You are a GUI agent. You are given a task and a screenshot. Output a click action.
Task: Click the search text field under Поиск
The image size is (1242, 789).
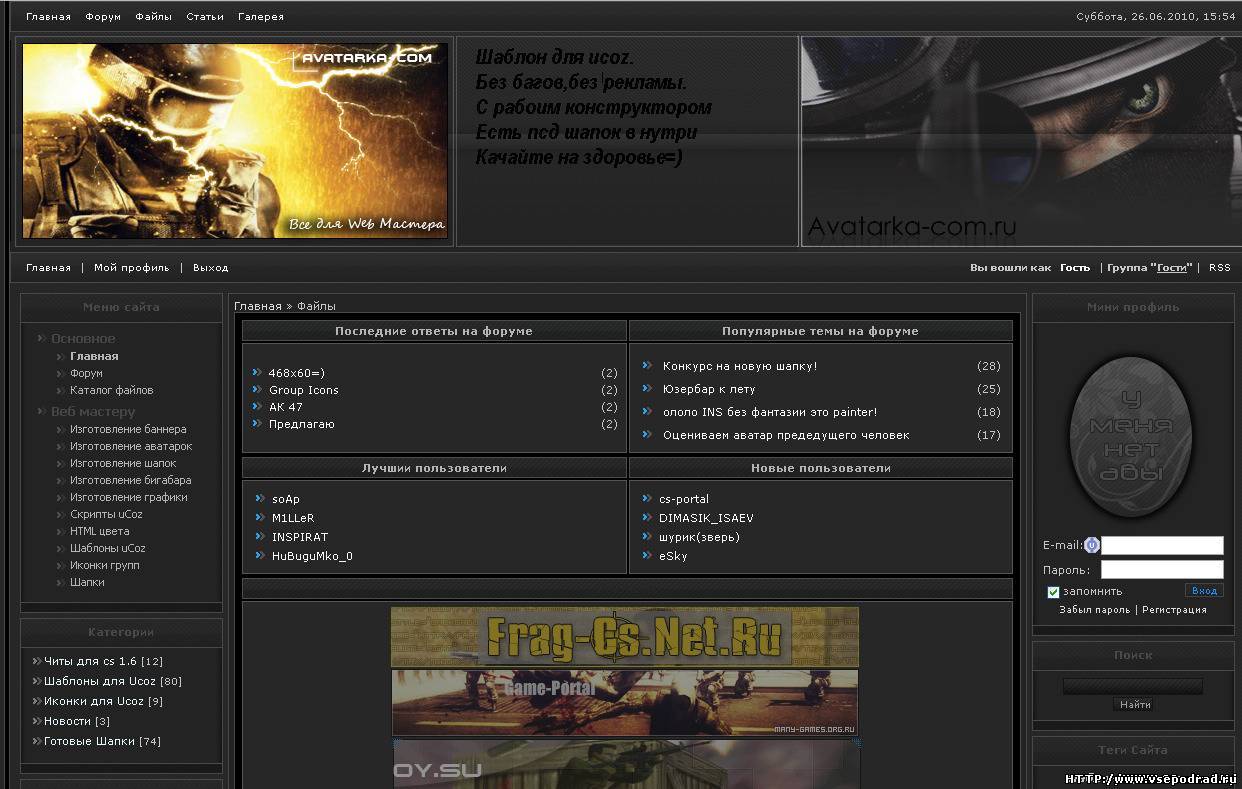pyautogui.click(x=1132, y=686)
